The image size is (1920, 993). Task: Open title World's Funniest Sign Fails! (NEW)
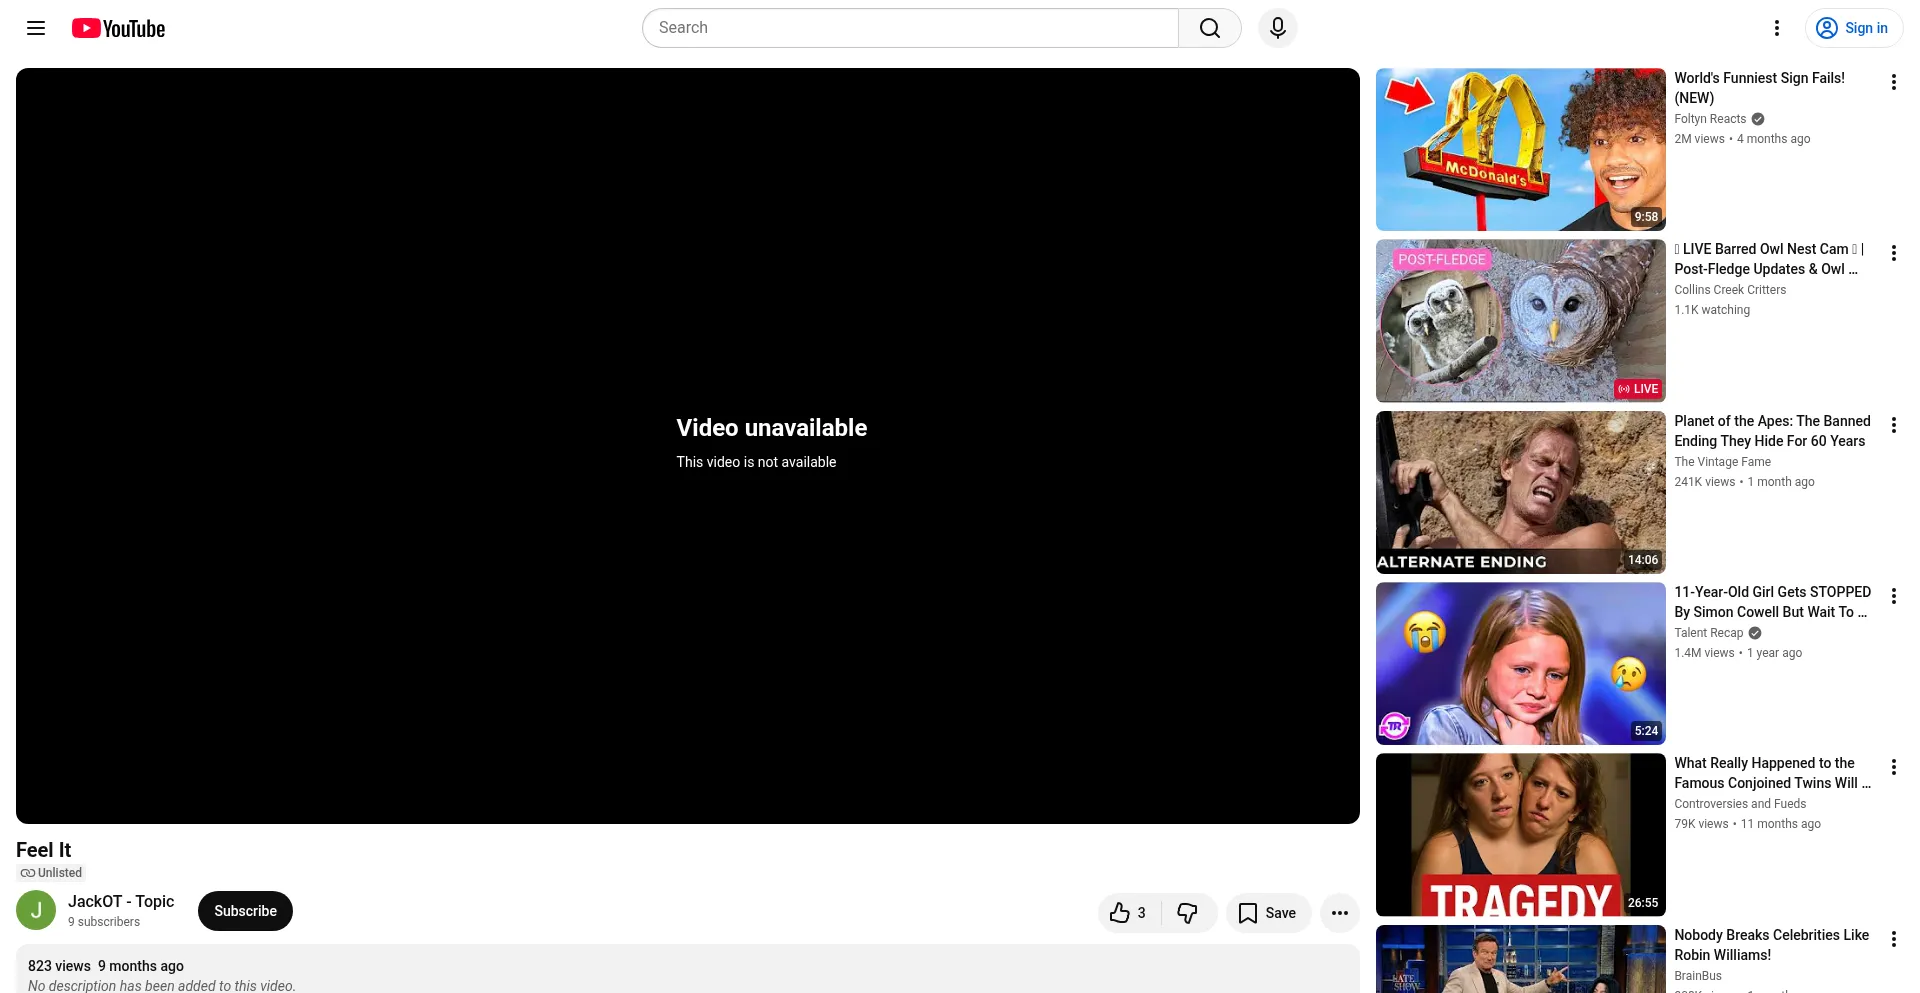pos(1760,88)
